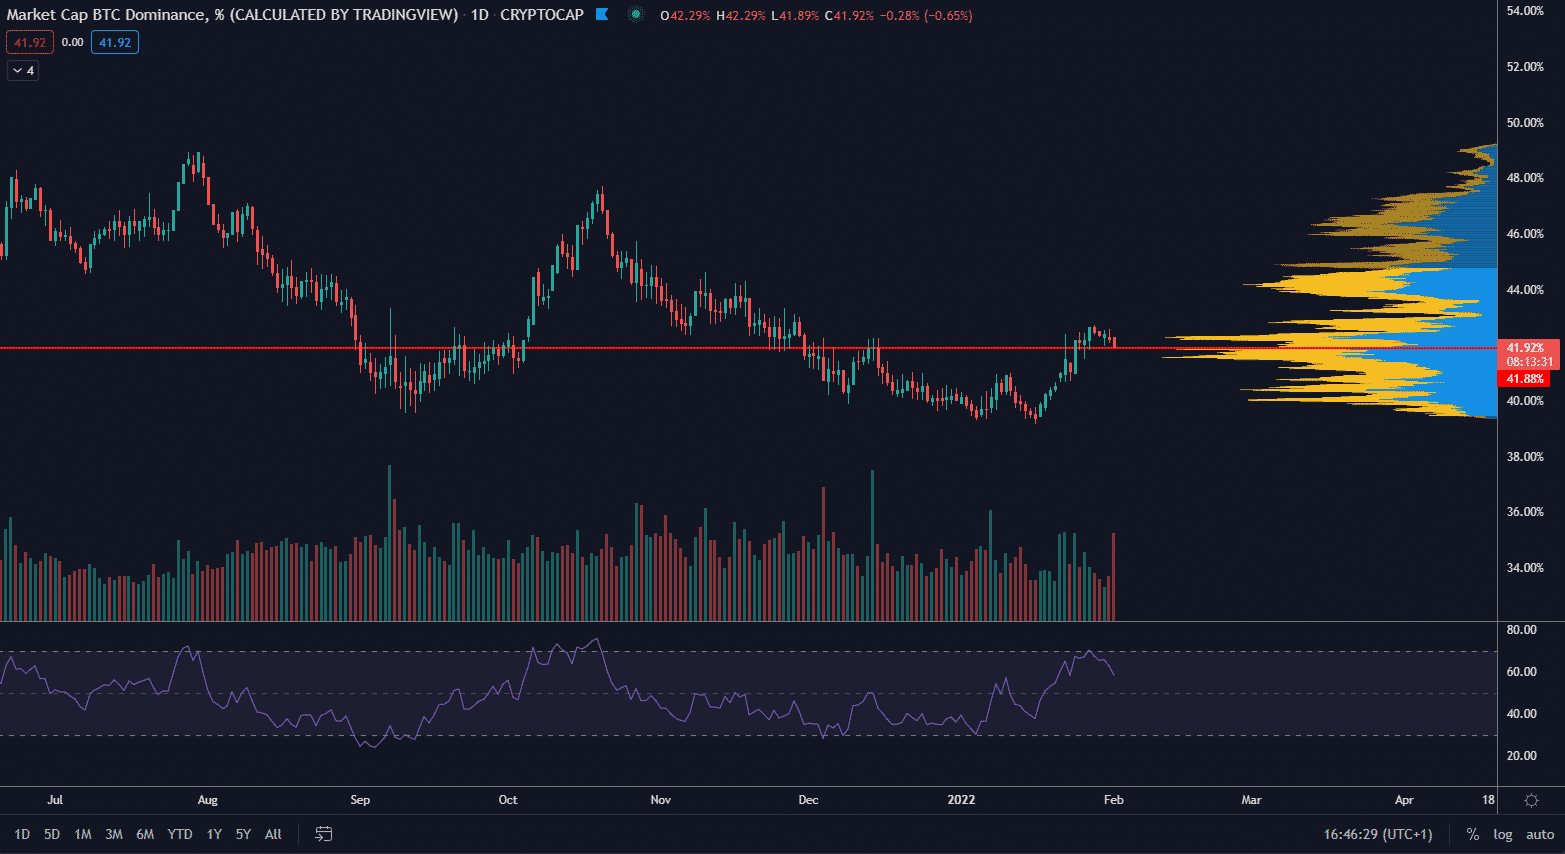Show All available data range
This screenshot has width=1565, height=854.
273,834
